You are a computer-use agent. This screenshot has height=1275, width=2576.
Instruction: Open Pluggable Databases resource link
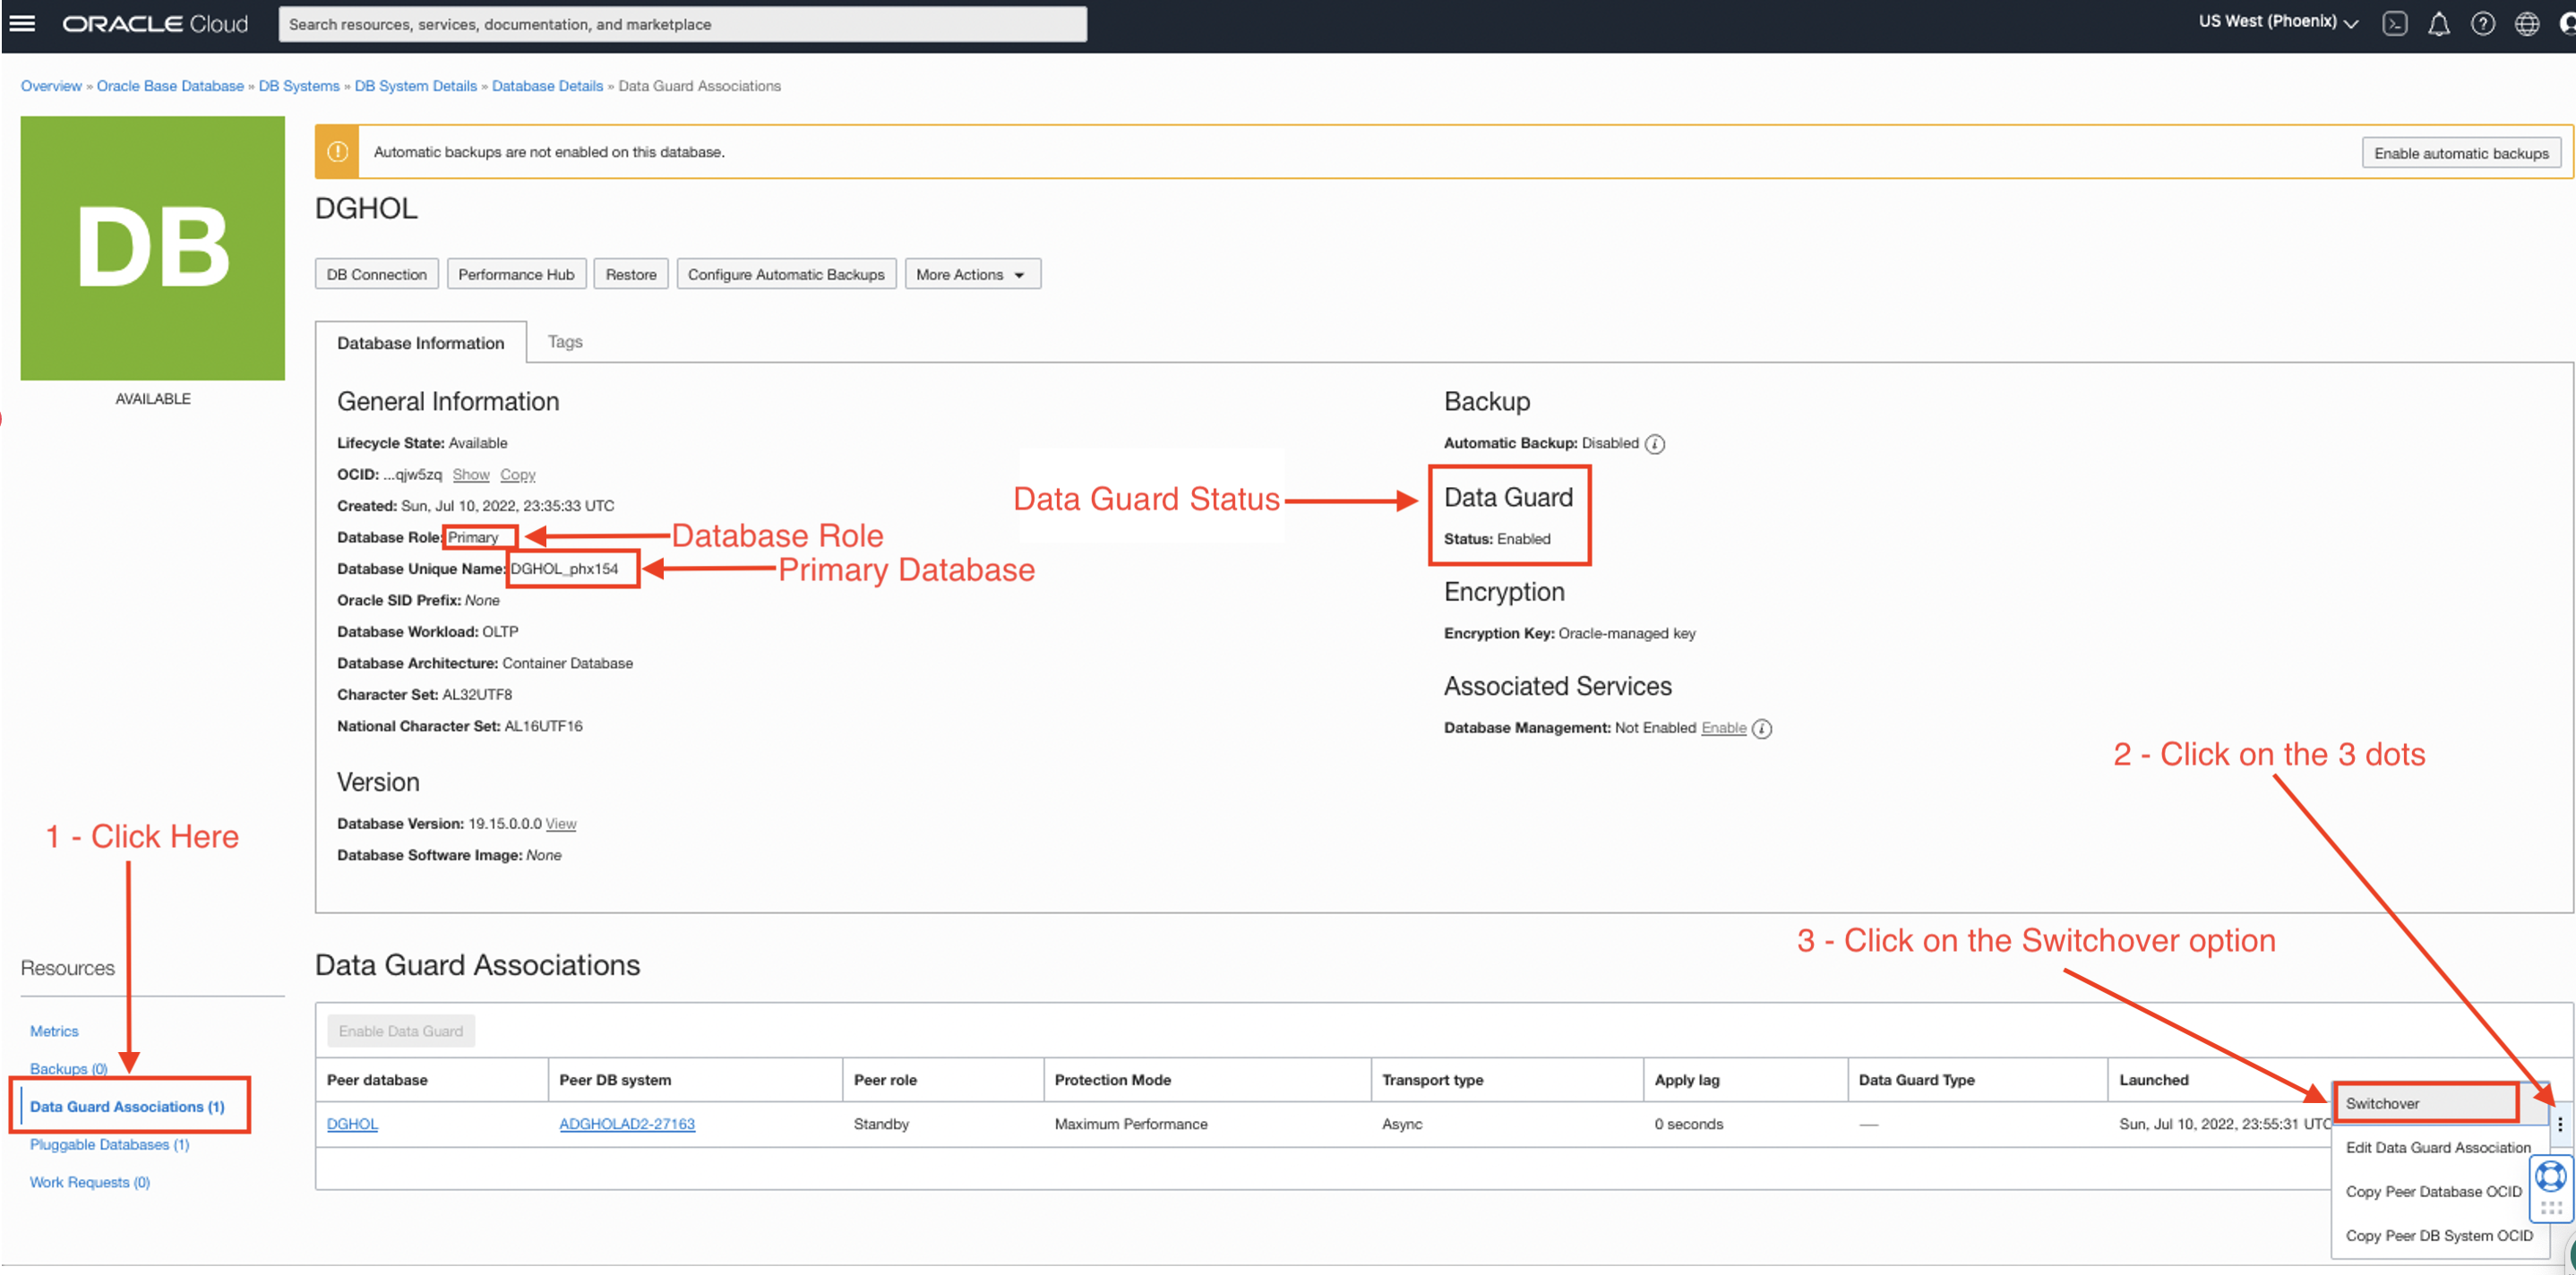pos(109,1144)
